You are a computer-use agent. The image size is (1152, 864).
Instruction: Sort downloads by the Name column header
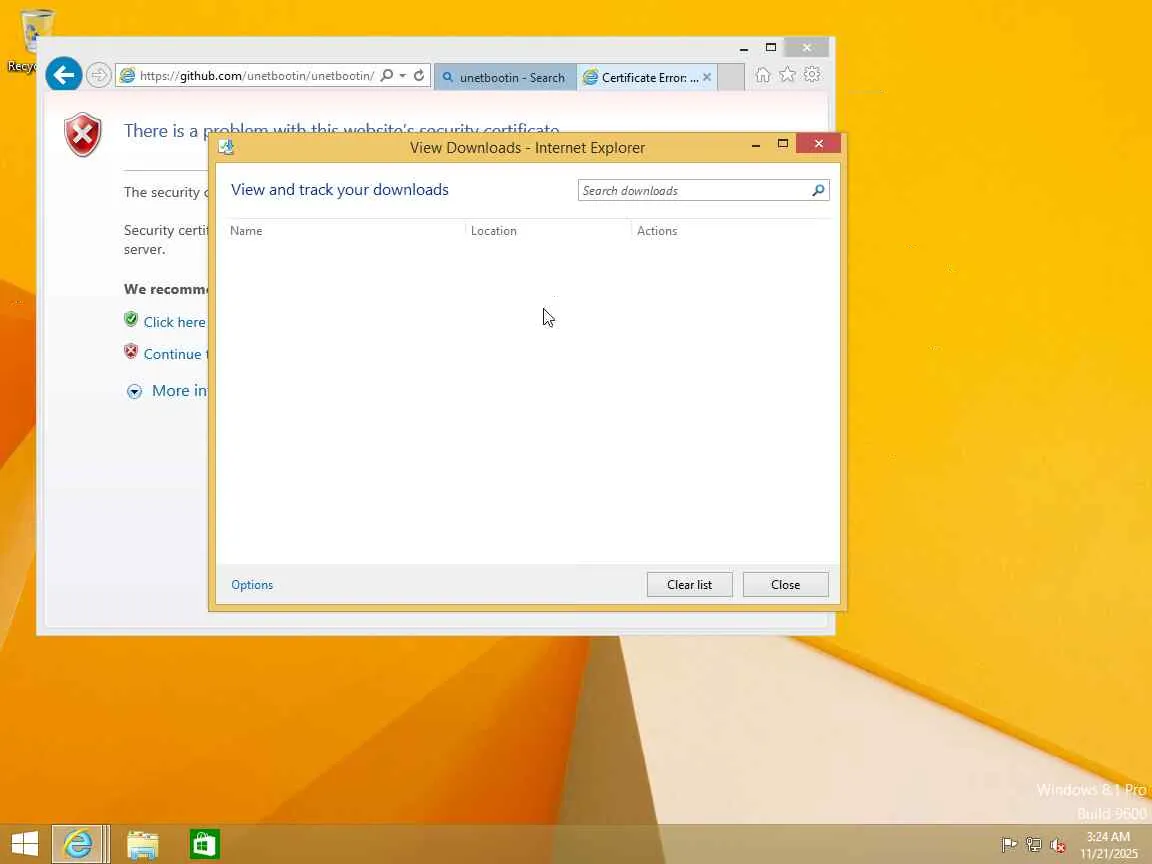click(x=245, y=231)
